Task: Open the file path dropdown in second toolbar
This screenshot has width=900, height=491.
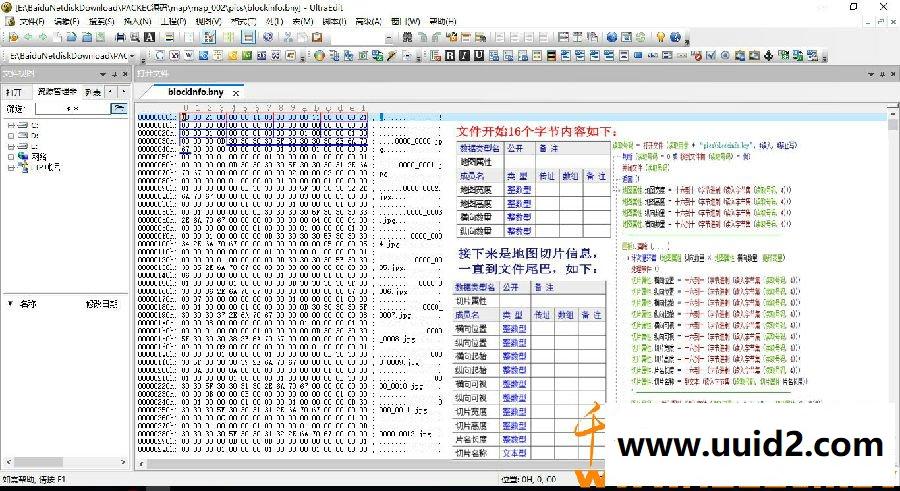Action: point(133,56)
